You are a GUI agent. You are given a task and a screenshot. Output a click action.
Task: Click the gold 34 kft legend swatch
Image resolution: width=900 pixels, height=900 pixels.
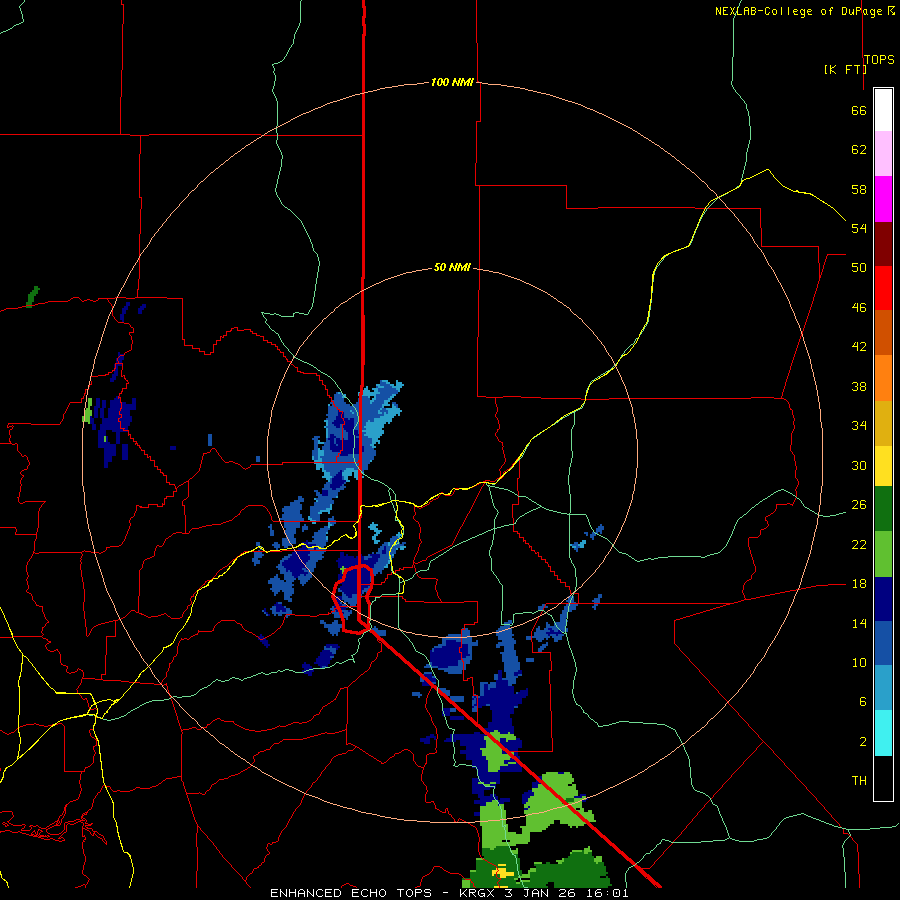click(x=883, y=424)
